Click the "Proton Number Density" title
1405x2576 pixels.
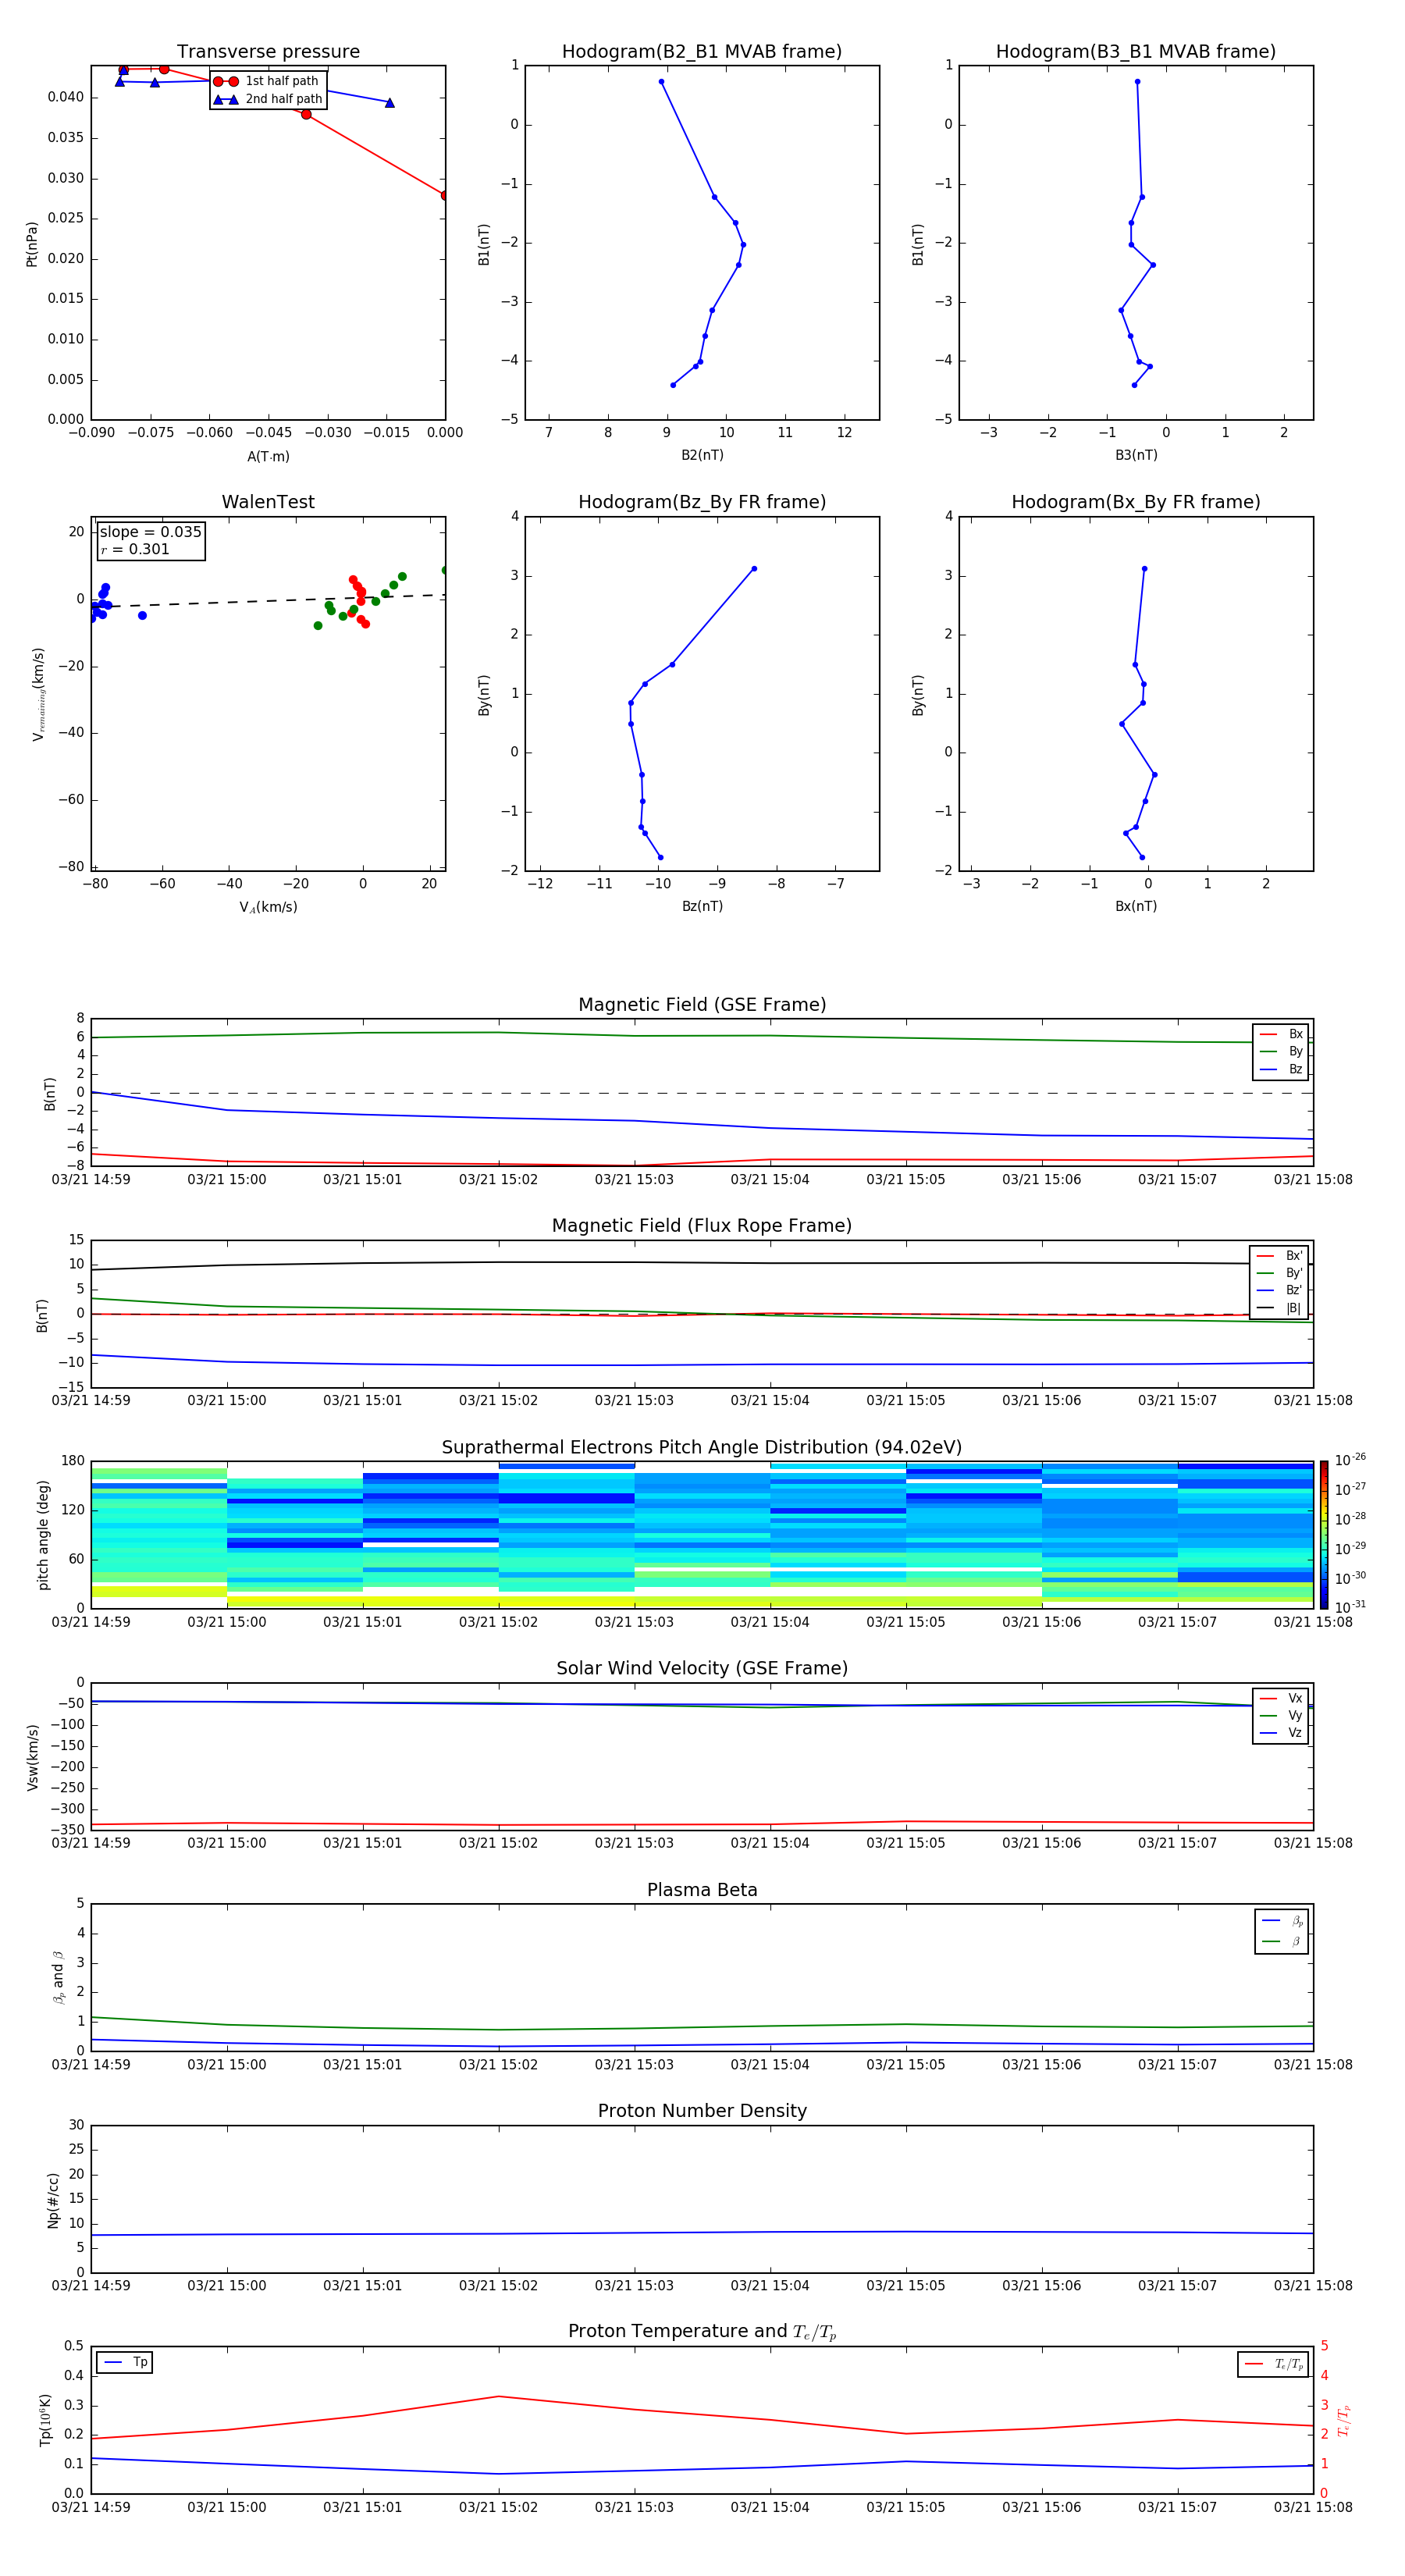(702, 2111)
